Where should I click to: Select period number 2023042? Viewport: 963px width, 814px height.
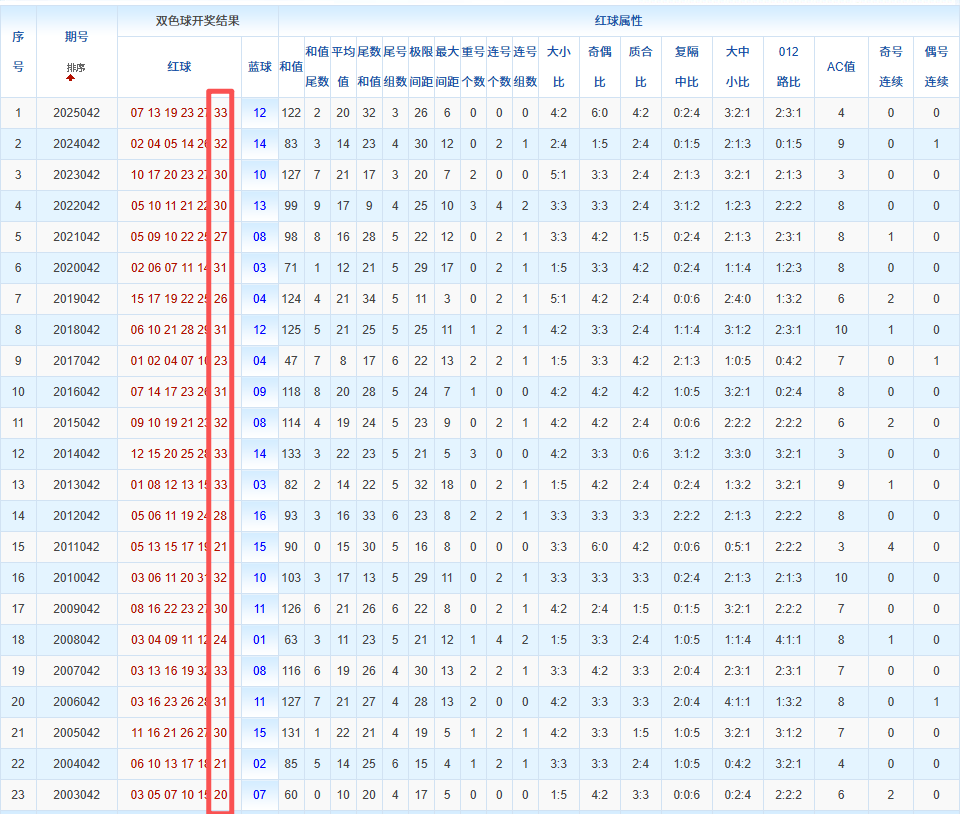point(76,175)
